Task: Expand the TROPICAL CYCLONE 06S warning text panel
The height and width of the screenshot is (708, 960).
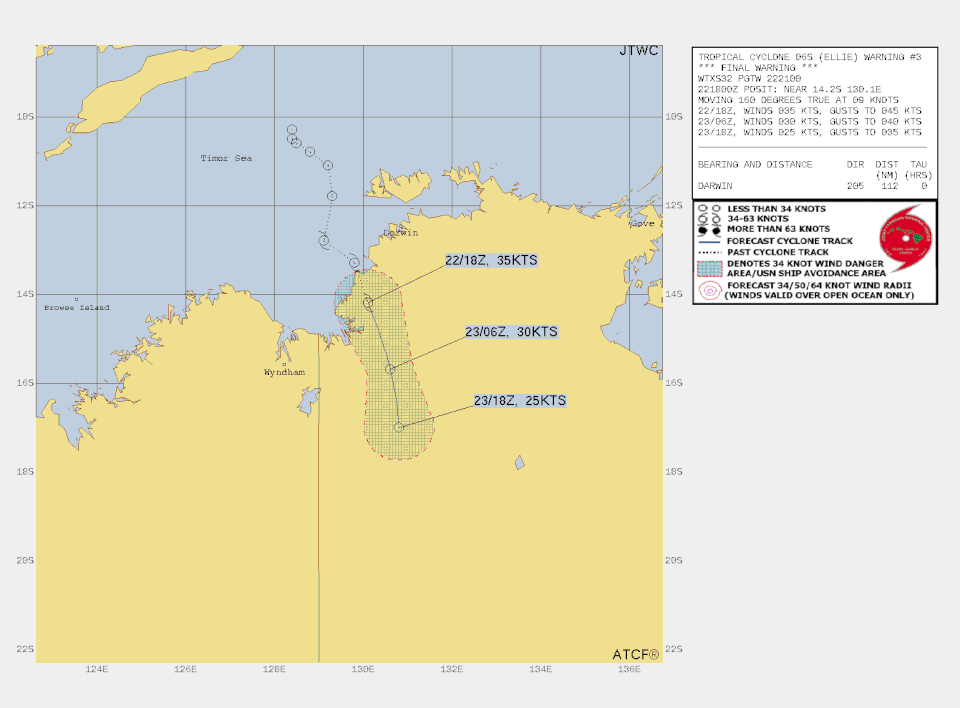Action: coord(810,57)
